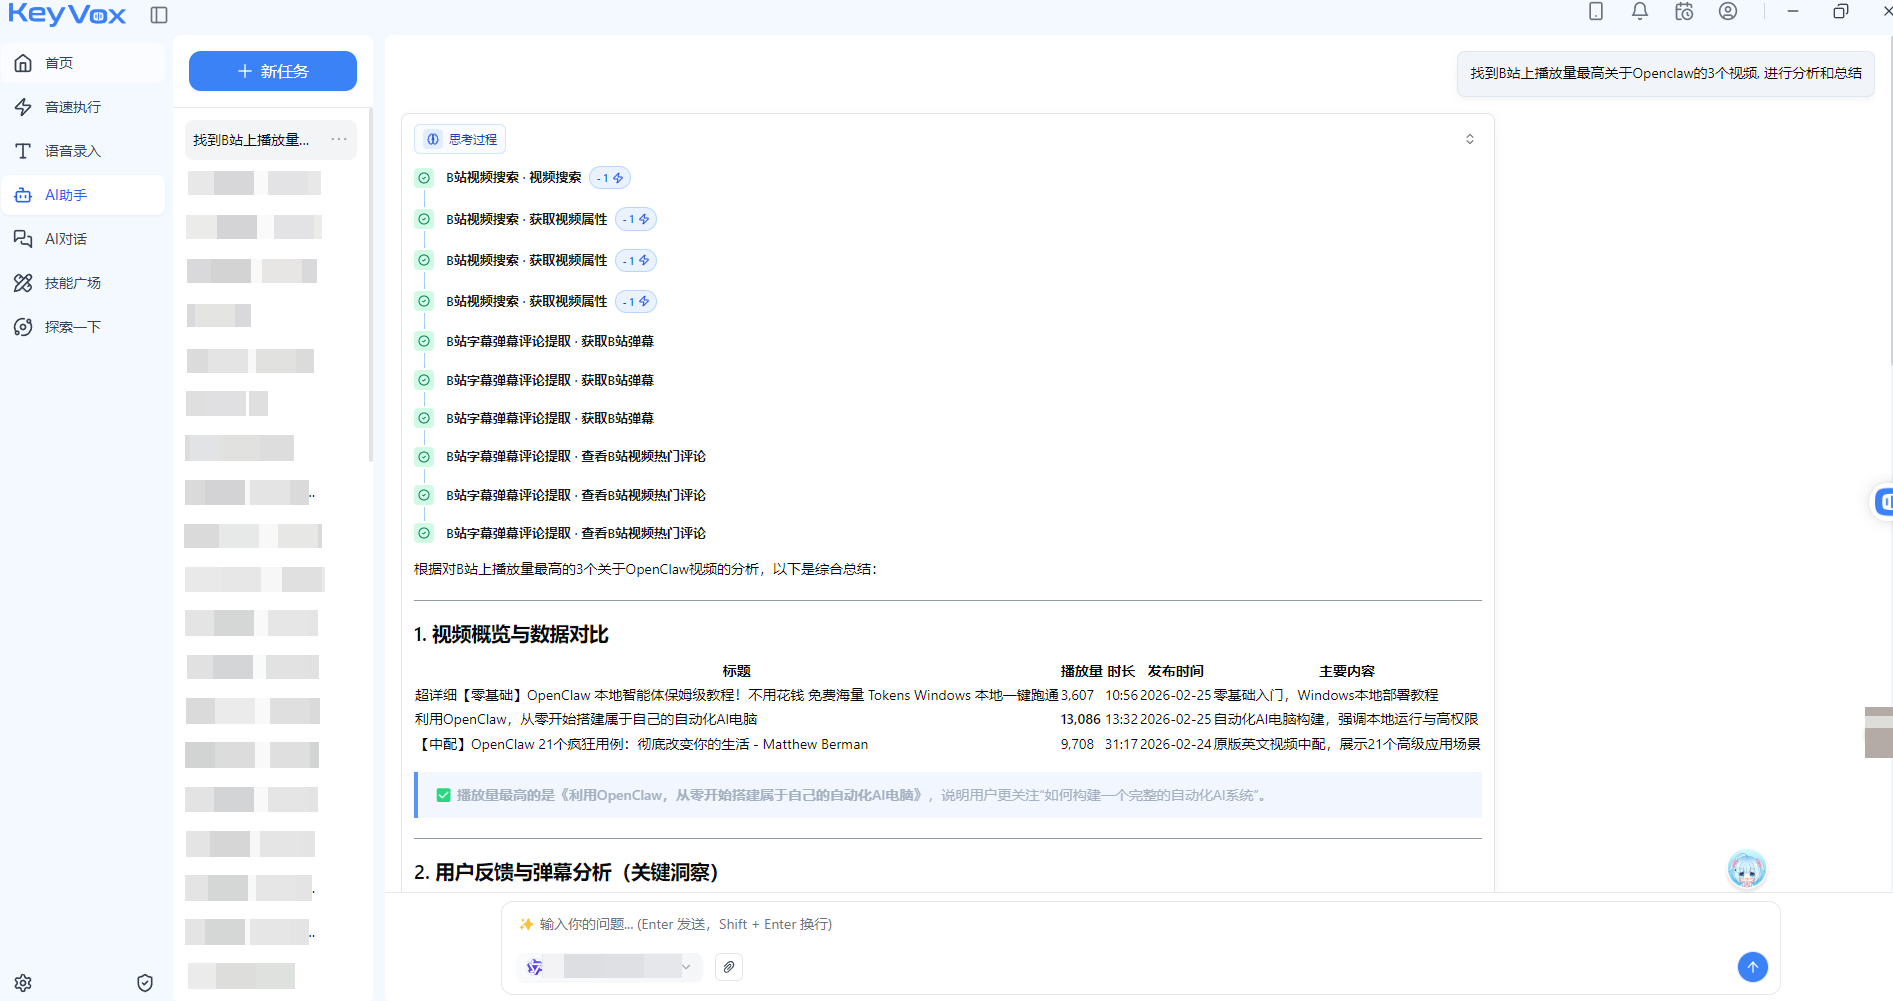Click the anime avatar assistant icon

[1746, 870]
